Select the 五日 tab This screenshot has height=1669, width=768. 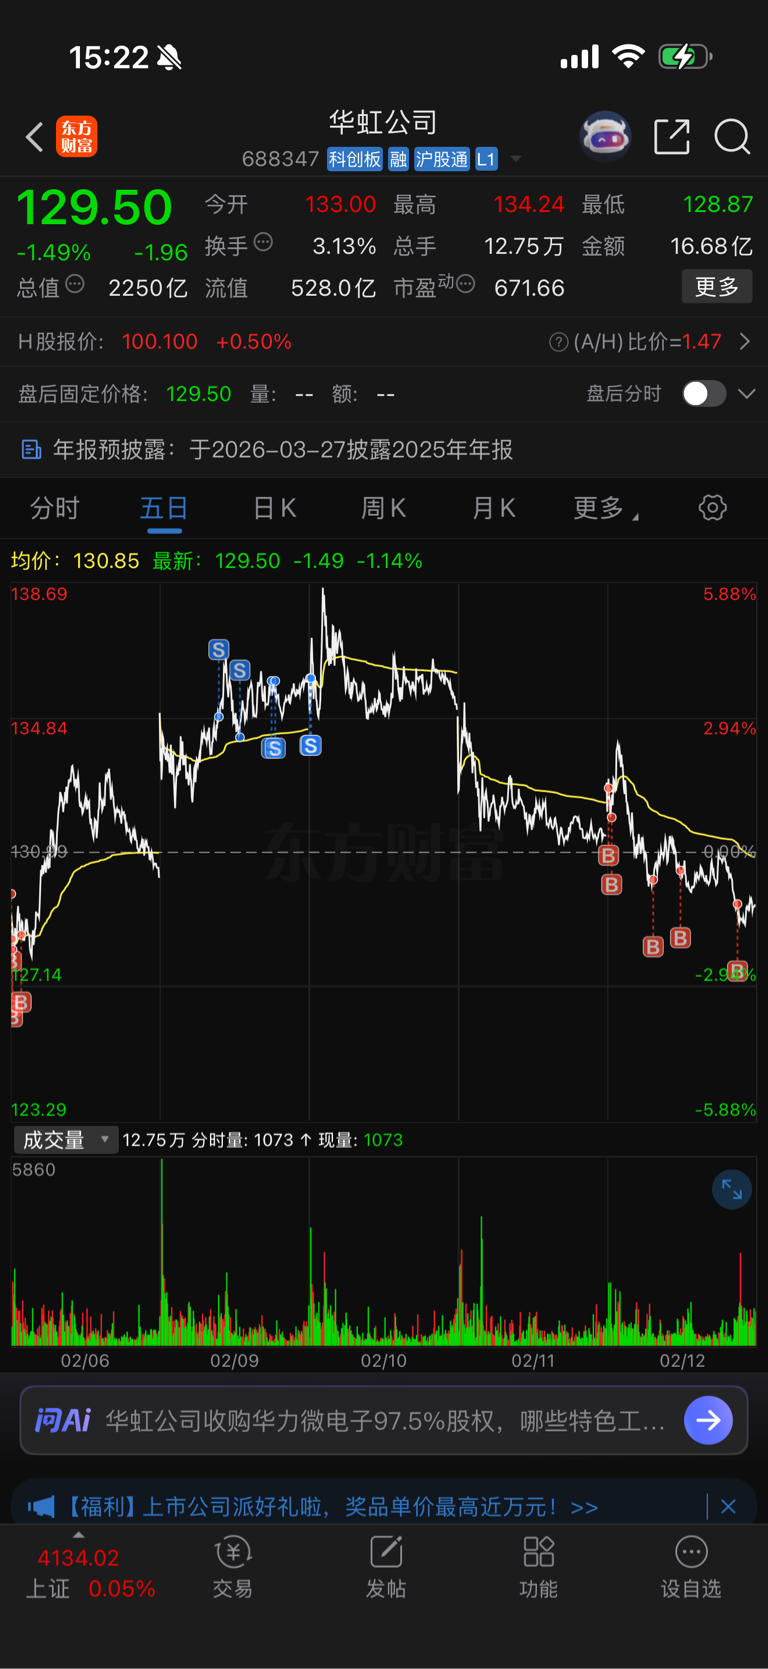tap(164, 509)
